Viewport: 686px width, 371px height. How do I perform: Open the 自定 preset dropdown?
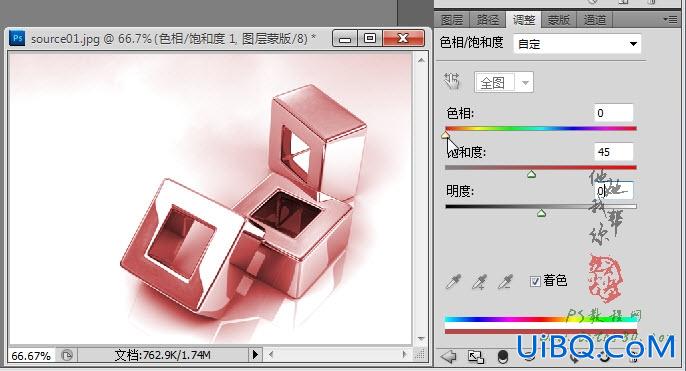coord(577,44)
